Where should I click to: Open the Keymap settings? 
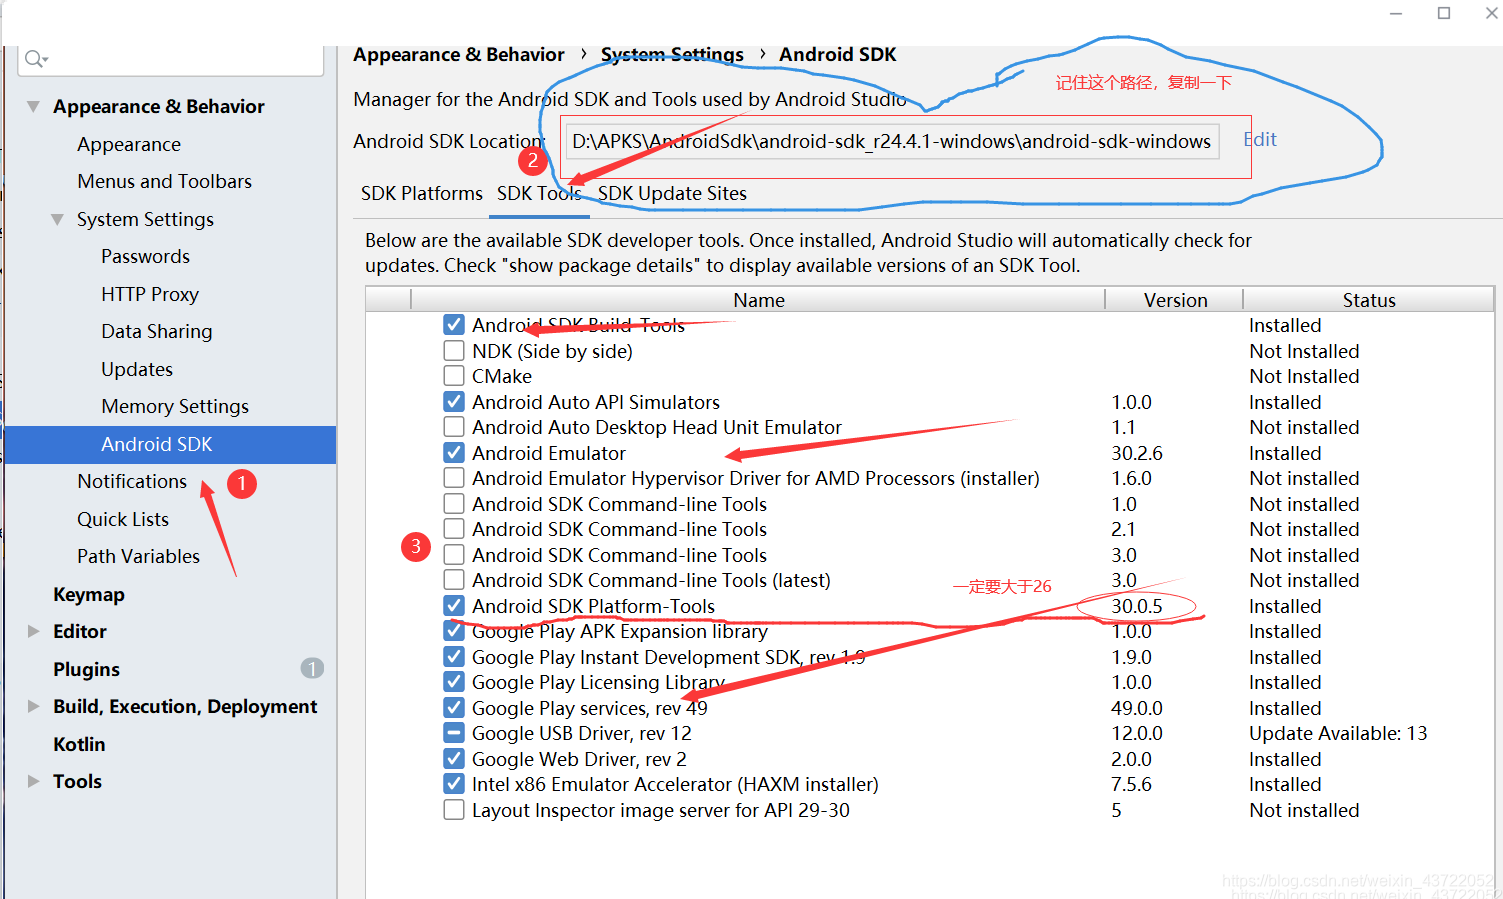tap(89, 594)
